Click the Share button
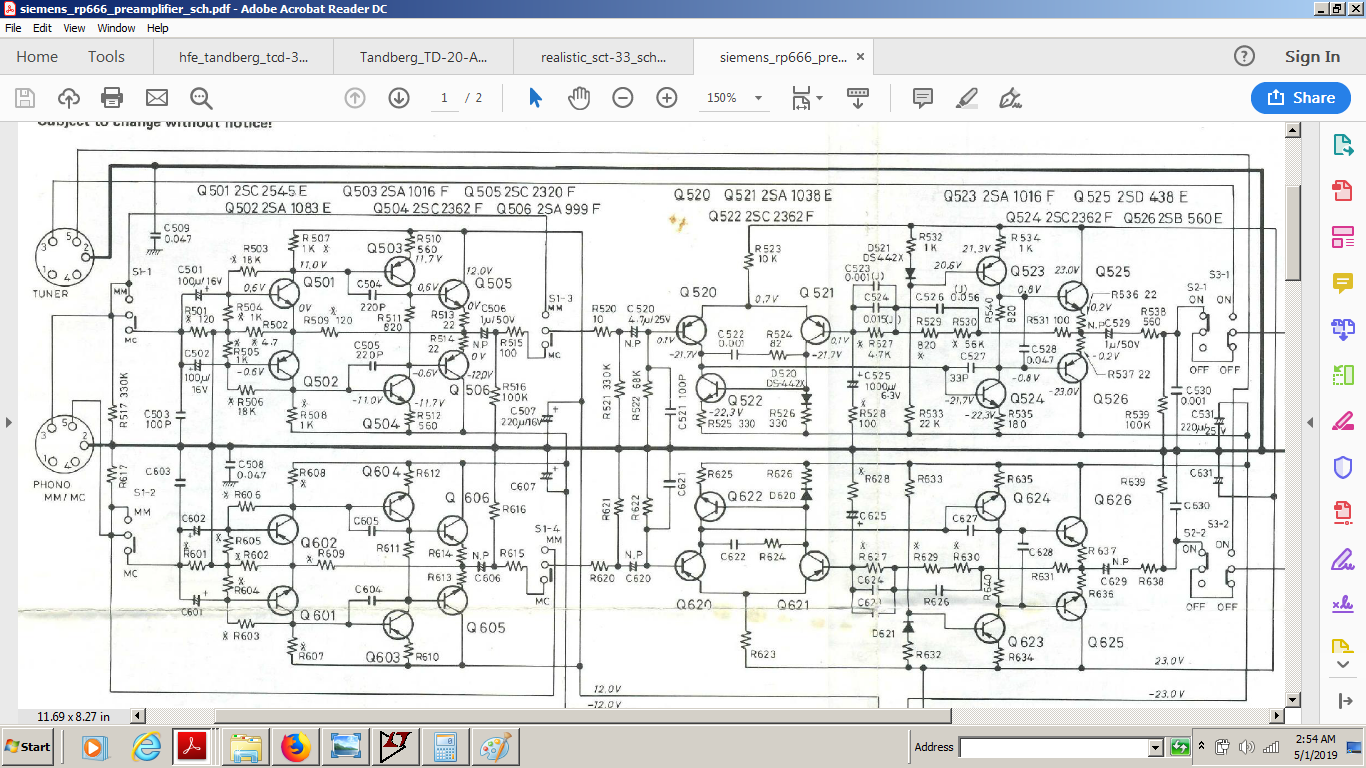The image size is (1366, 768). point(1301,98)
